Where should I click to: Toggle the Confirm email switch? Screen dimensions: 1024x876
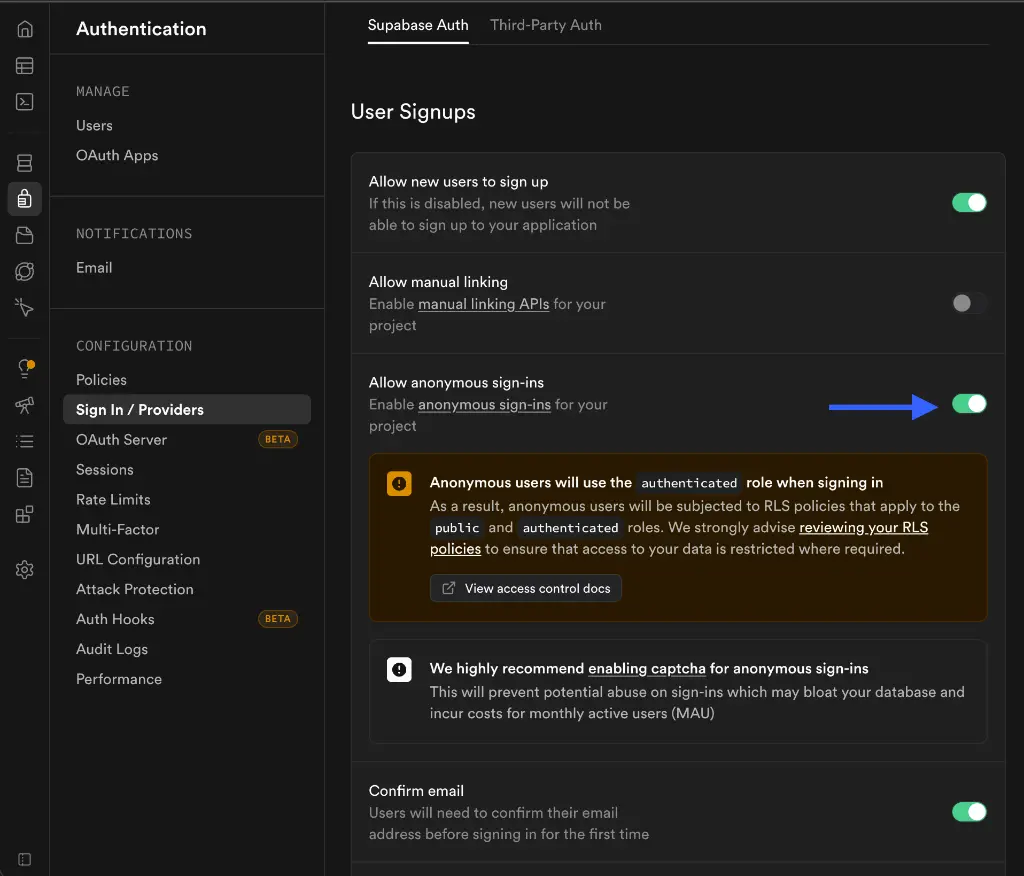(x=968, y=811)
